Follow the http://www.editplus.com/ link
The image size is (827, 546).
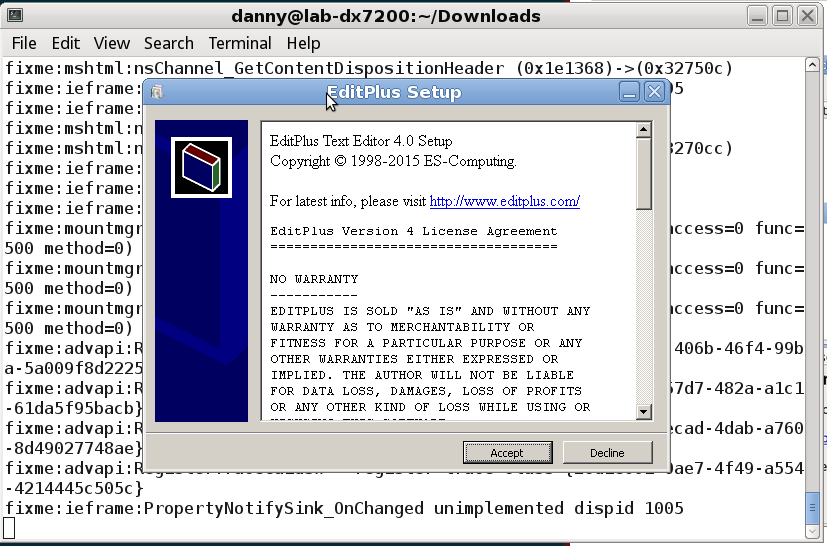505,202
